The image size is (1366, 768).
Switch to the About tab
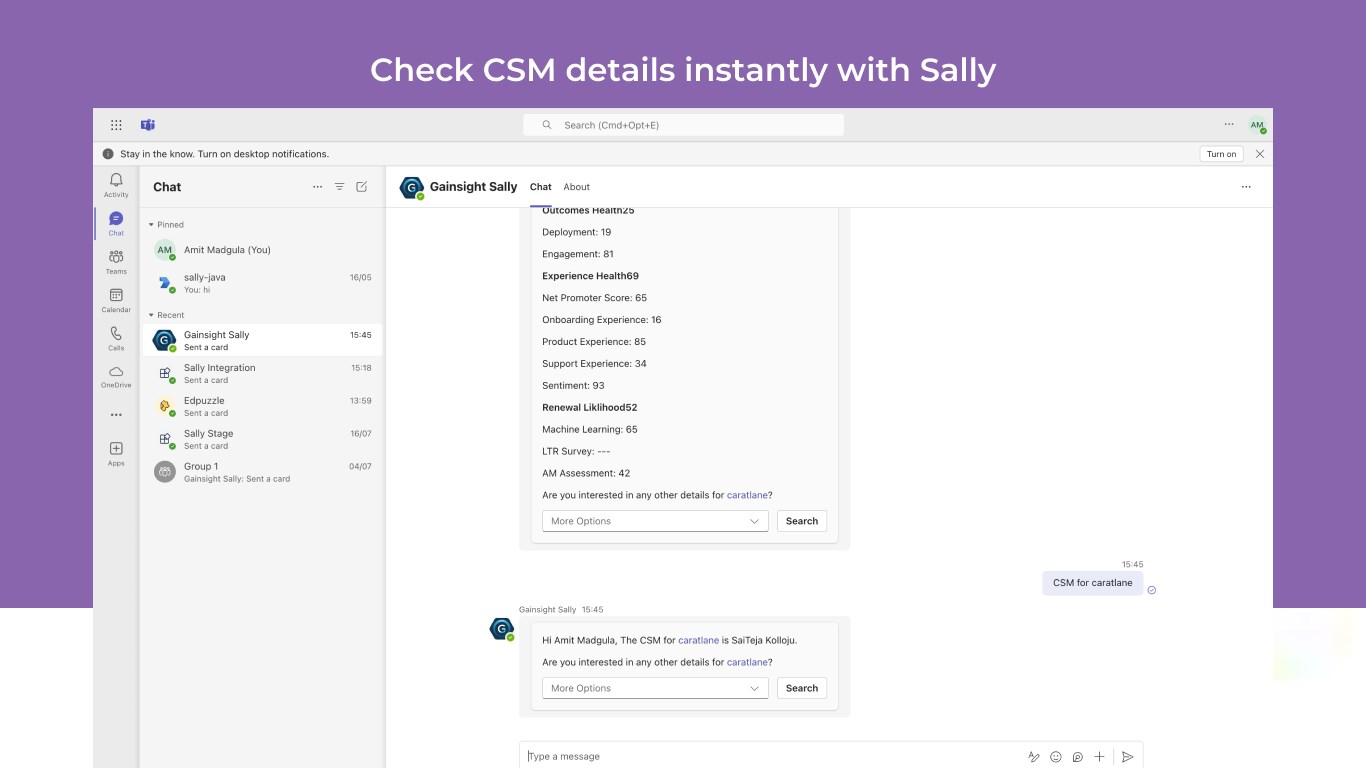[x=576, y=187]
